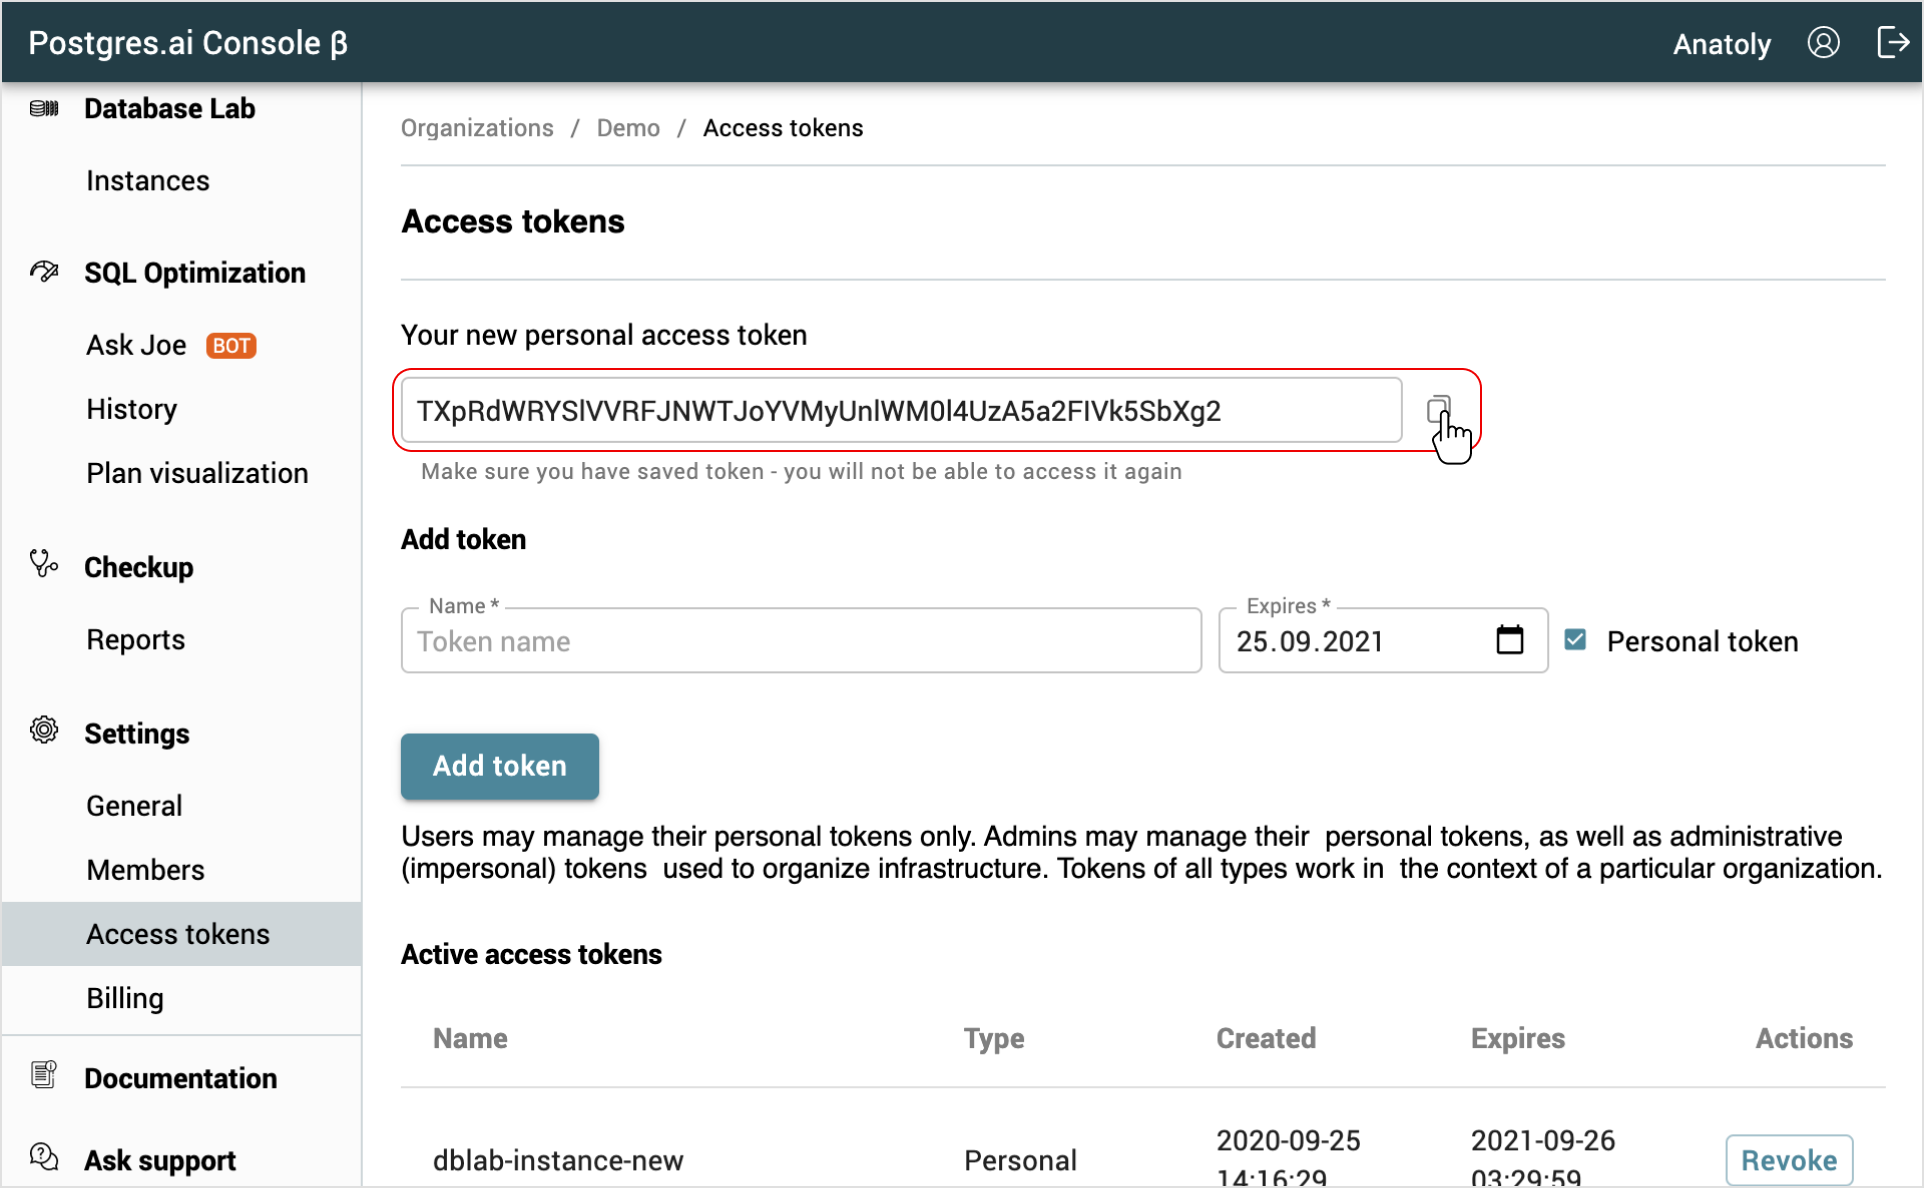
Task: Open Instances under Database Lab
Action: pyautogui.click(x=148, y=181)
